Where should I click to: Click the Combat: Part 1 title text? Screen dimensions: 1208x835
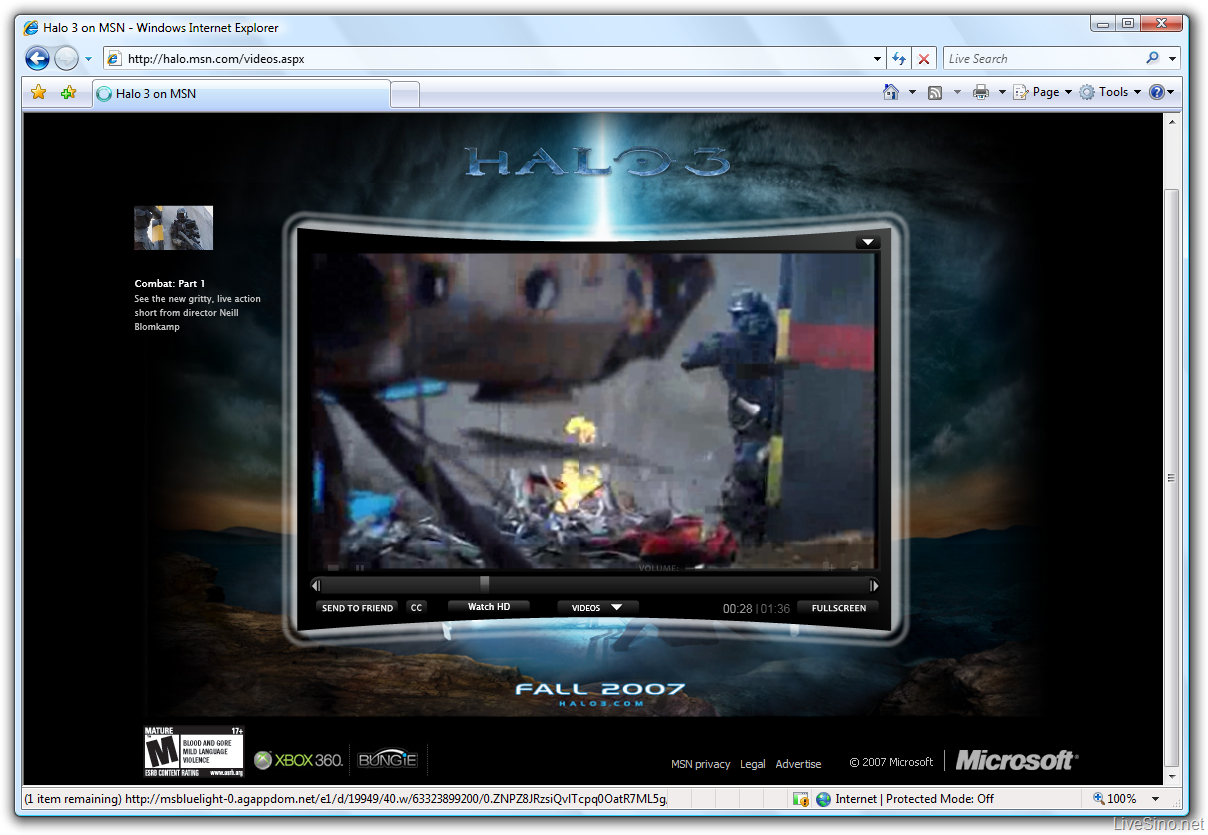(170, 284)
